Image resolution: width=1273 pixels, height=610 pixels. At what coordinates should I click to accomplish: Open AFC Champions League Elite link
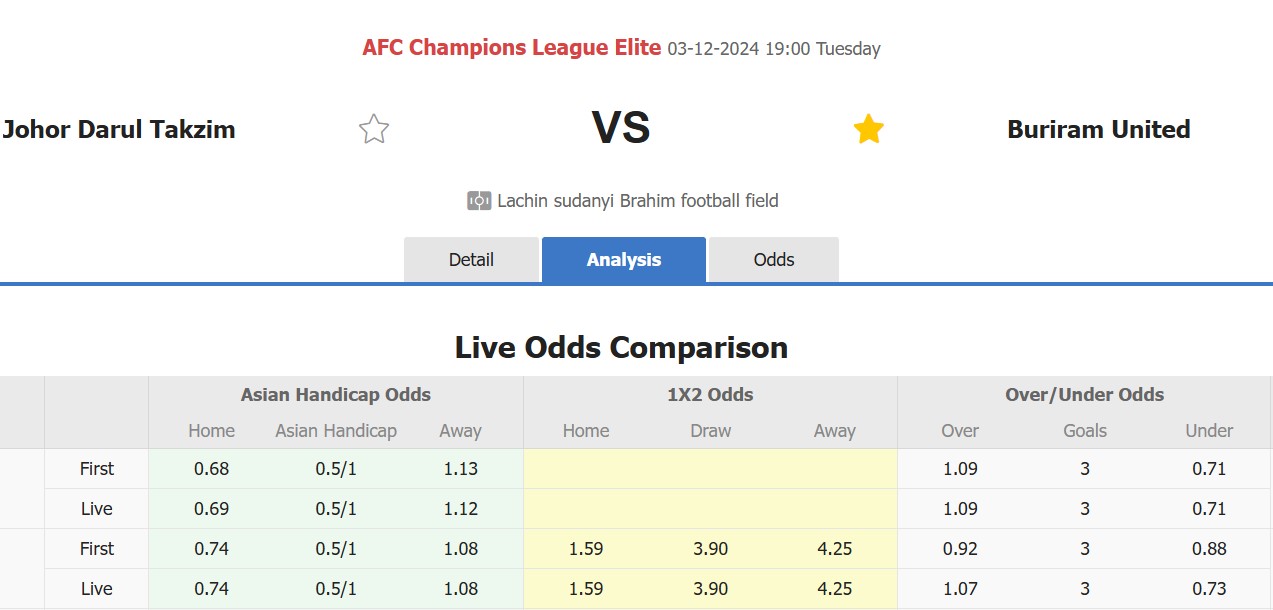[512, 47]
